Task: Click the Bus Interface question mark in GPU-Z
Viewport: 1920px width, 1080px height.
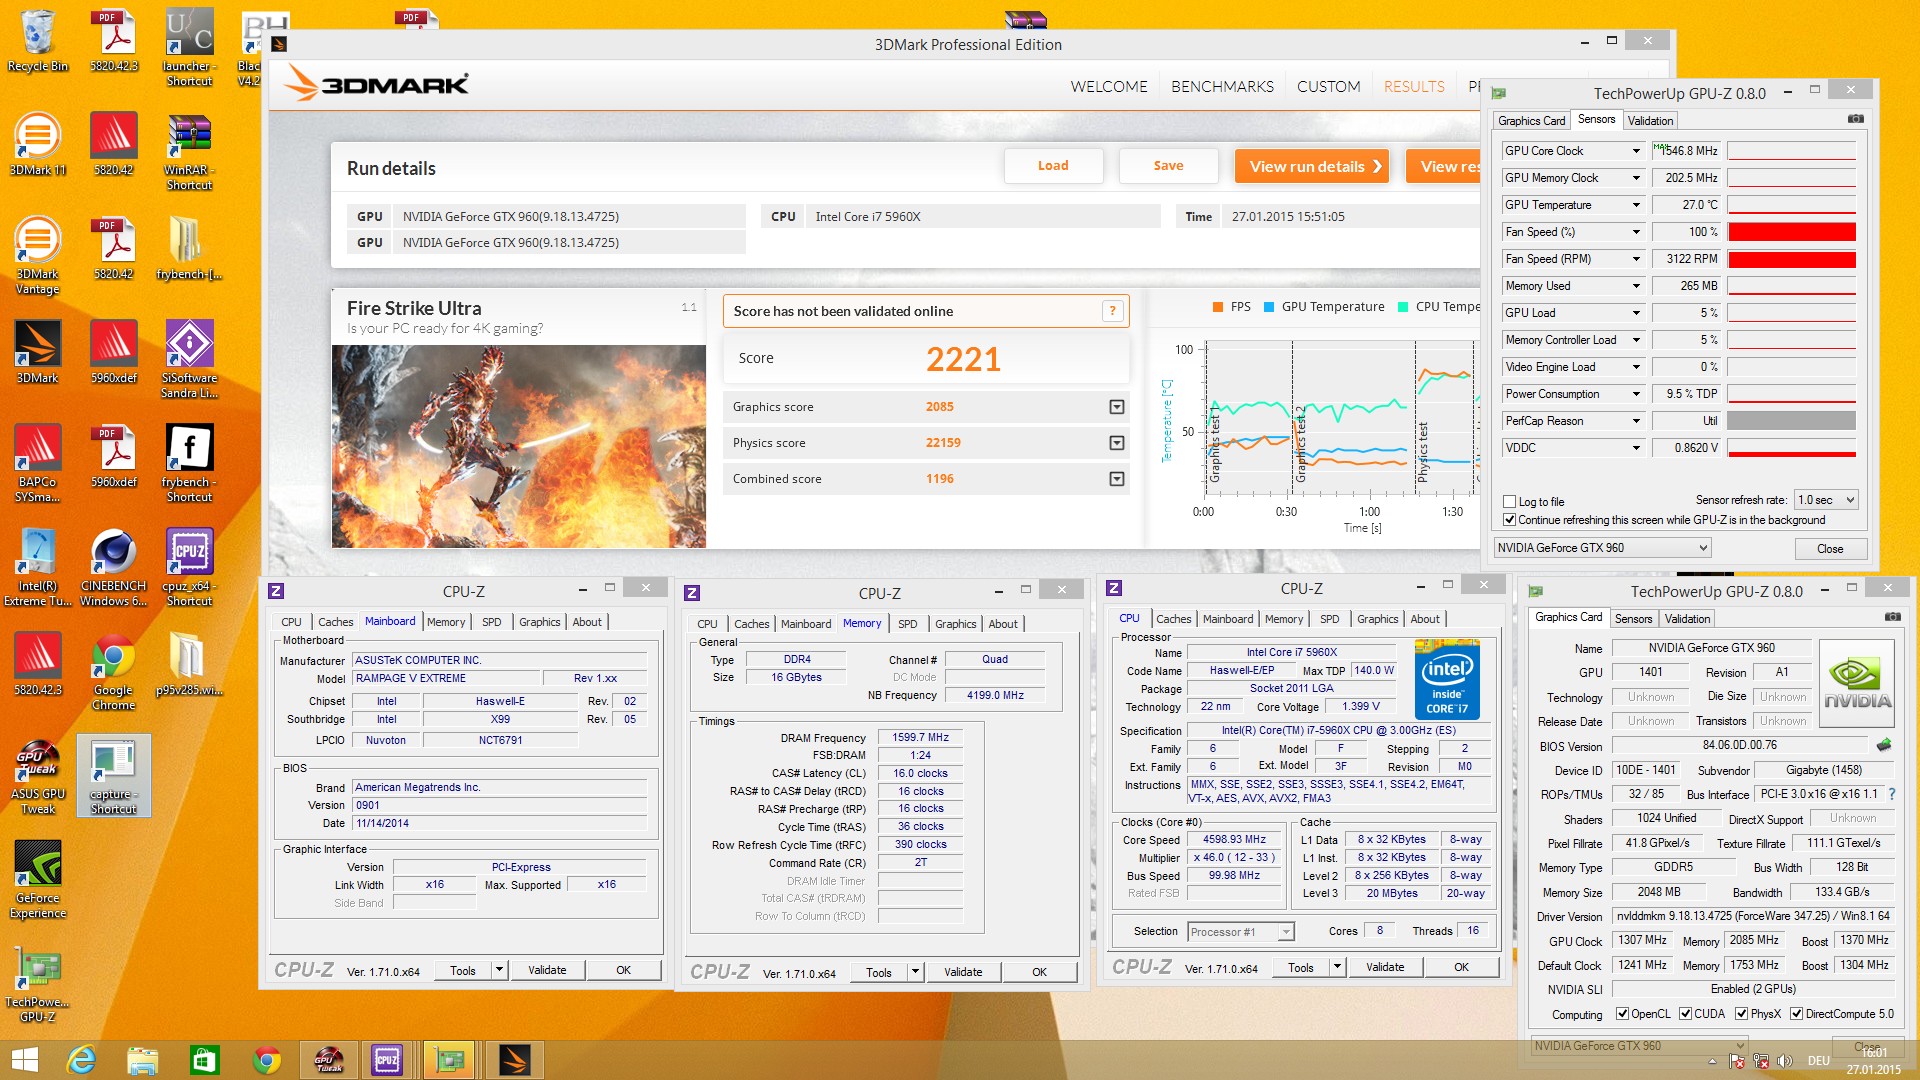Action: [1892, 794]
